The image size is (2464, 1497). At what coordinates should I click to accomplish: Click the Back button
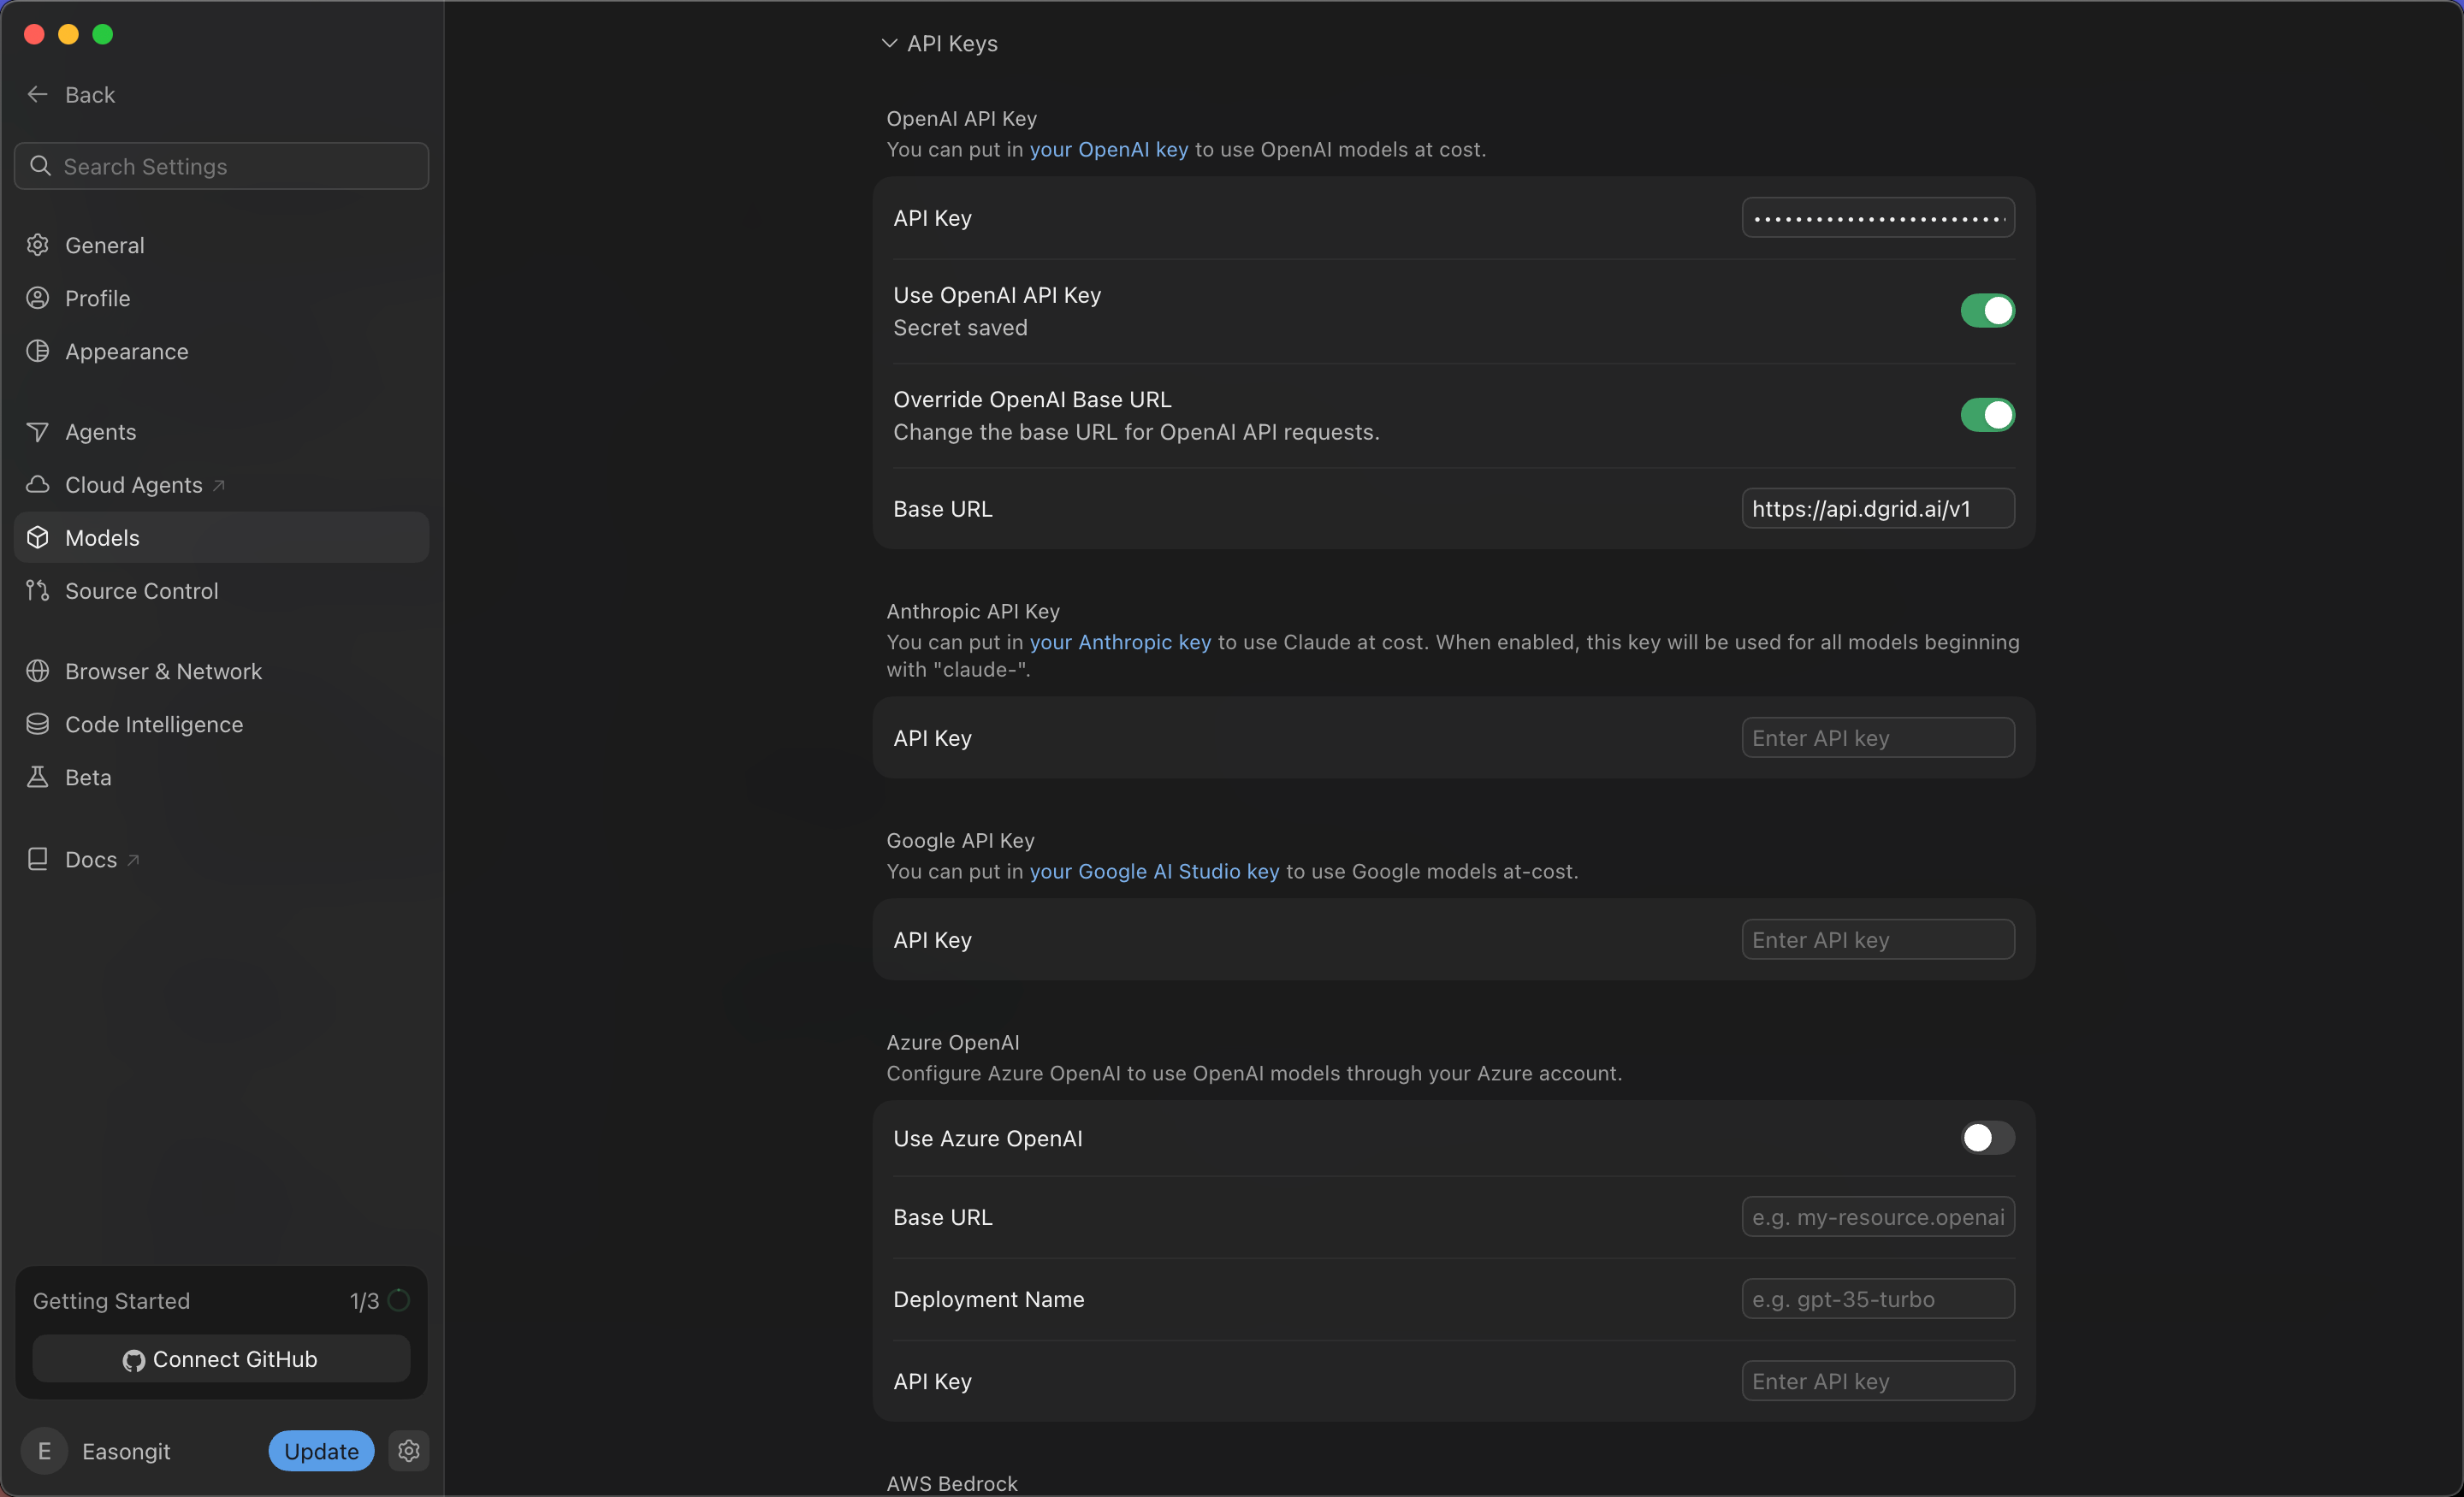[x=71, y=94]
